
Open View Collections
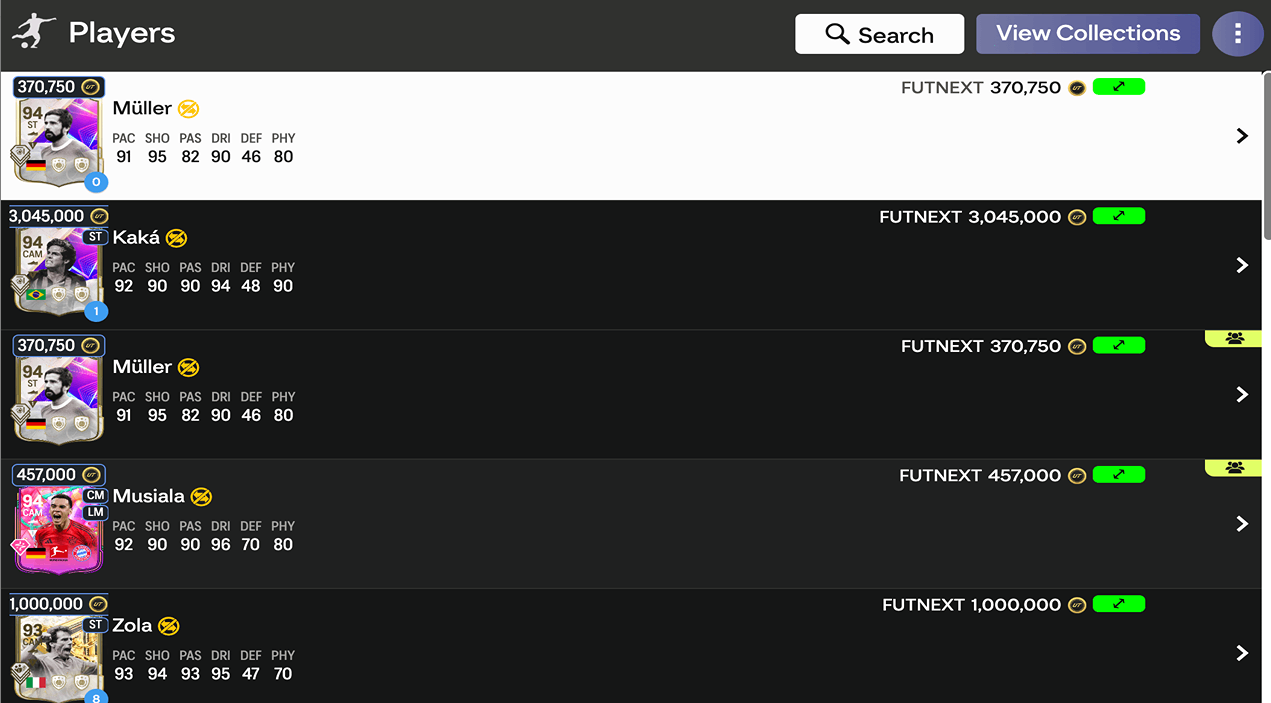point(1088,33)
